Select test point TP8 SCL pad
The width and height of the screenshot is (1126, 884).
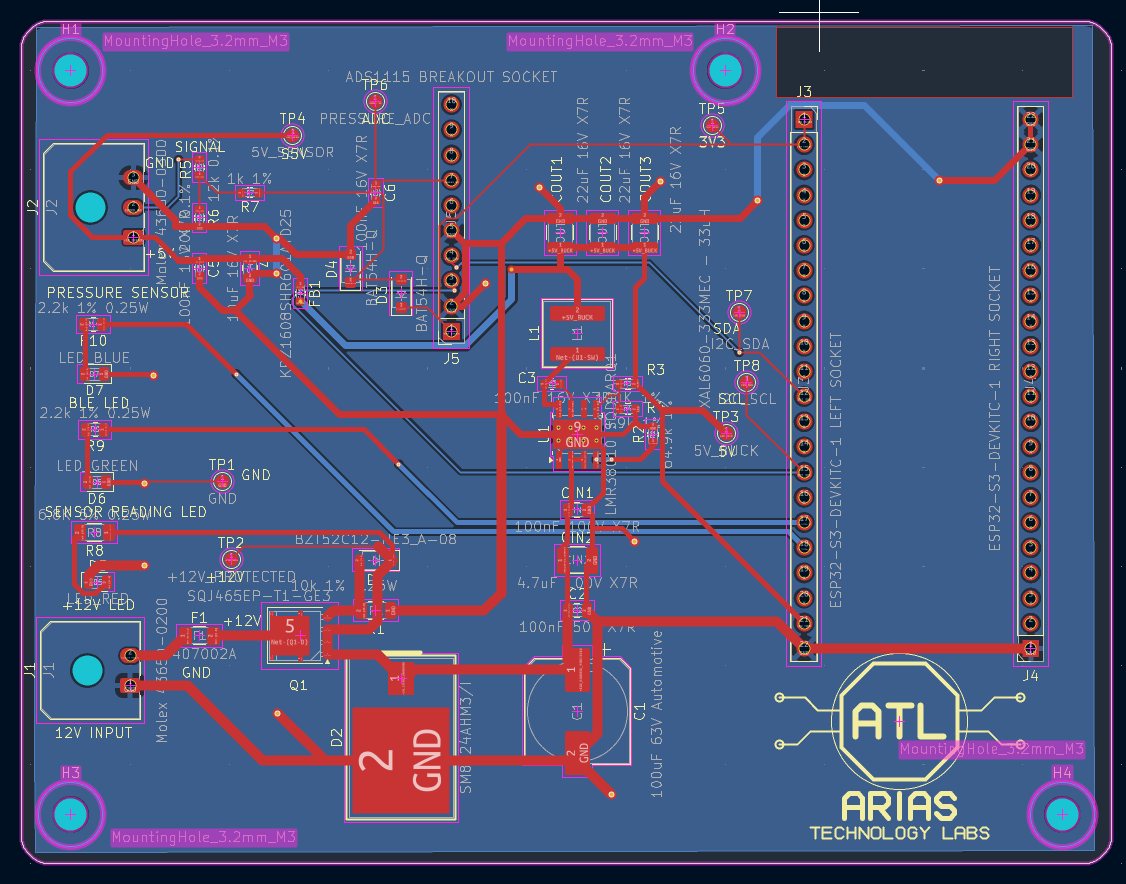coord(747,381)
